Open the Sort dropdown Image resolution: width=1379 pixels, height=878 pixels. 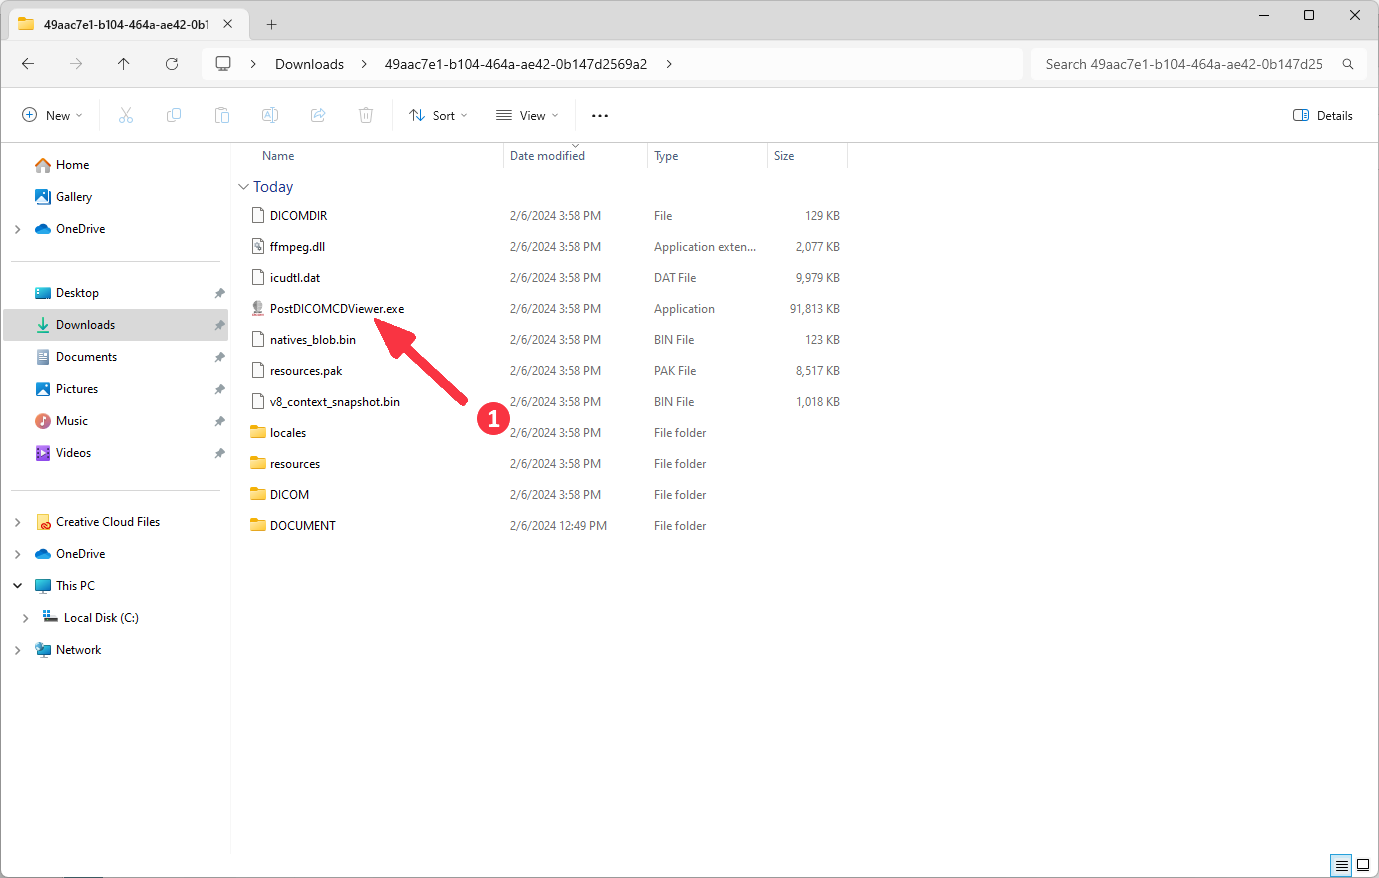pyautogui.click(x=437, y=115)
